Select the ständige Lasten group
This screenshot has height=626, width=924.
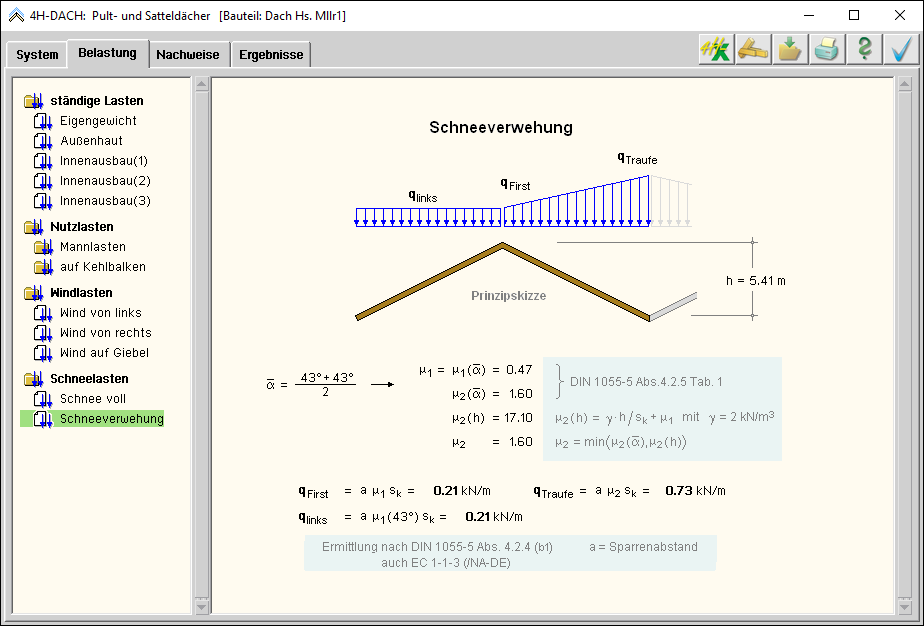coord(96,101)
